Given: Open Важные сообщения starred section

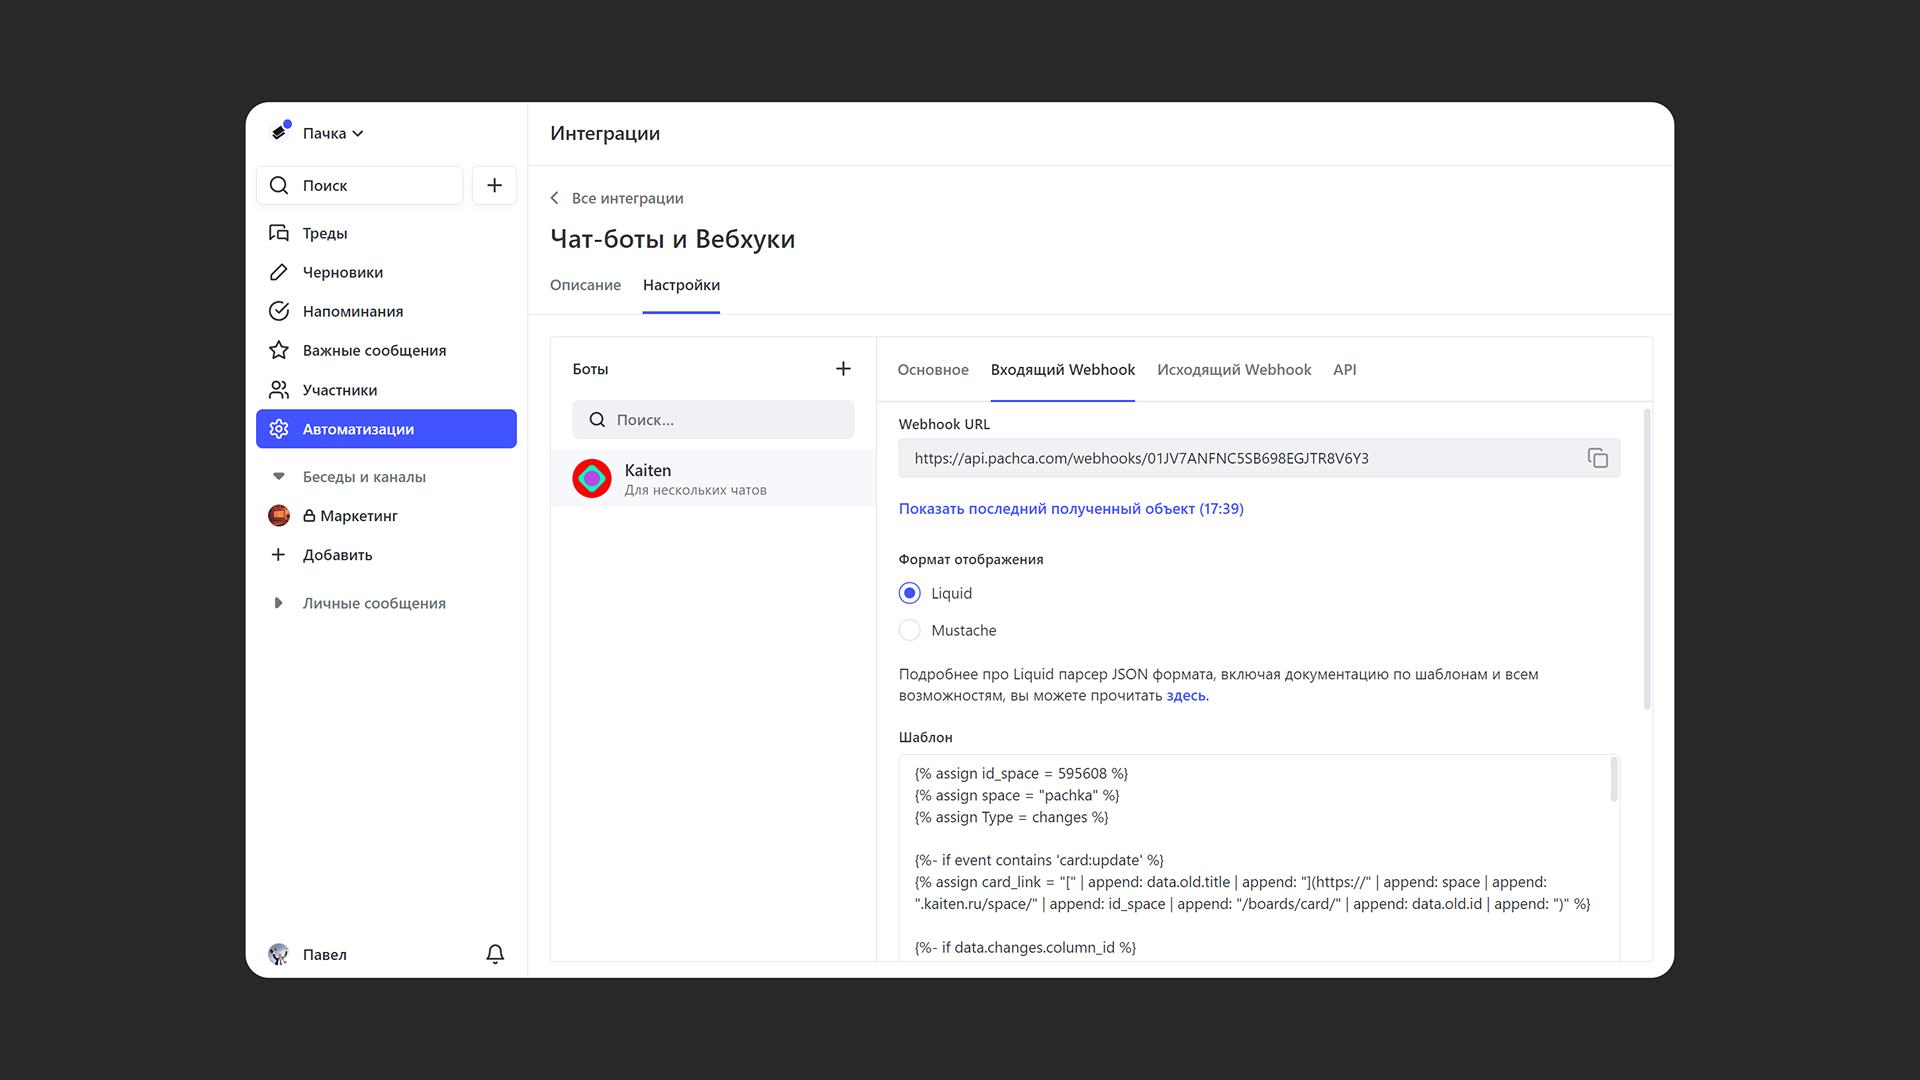Looking at the screenshot, I should click(x=374, y=350).
